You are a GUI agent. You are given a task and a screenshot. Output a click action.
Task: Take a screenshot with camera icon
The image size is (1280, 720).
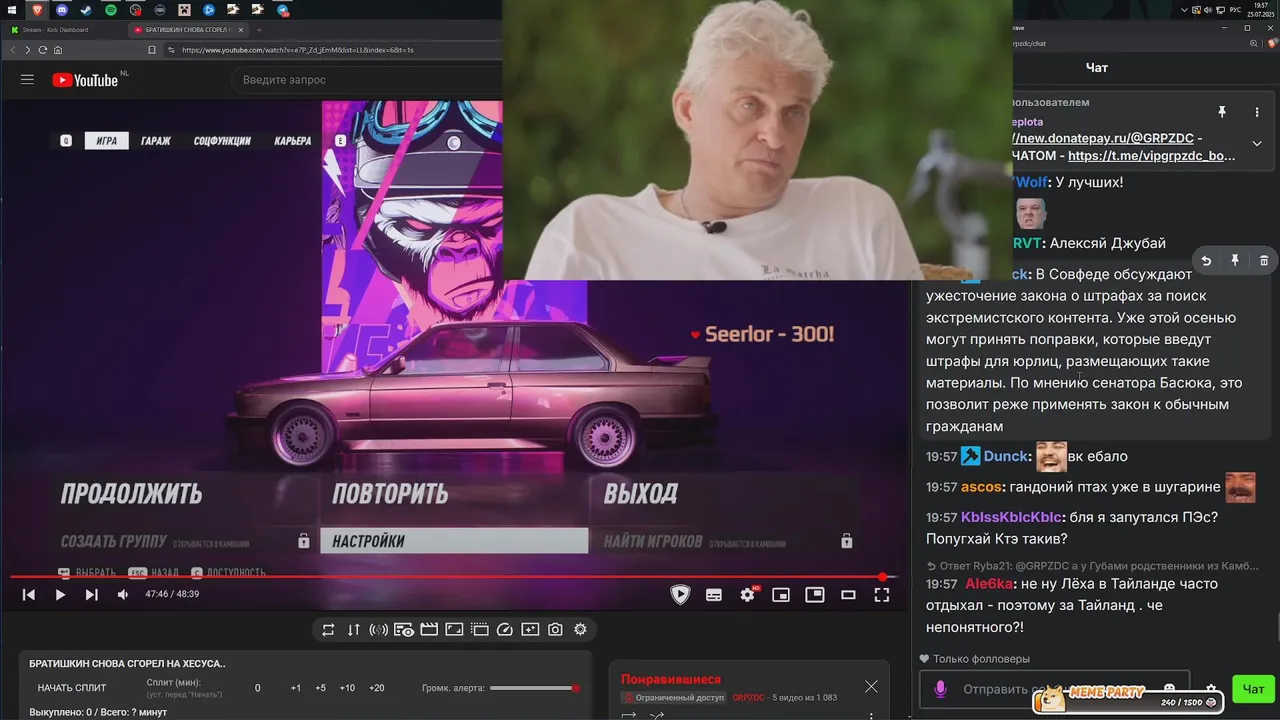pyautogui.click(x=555, y=629)
